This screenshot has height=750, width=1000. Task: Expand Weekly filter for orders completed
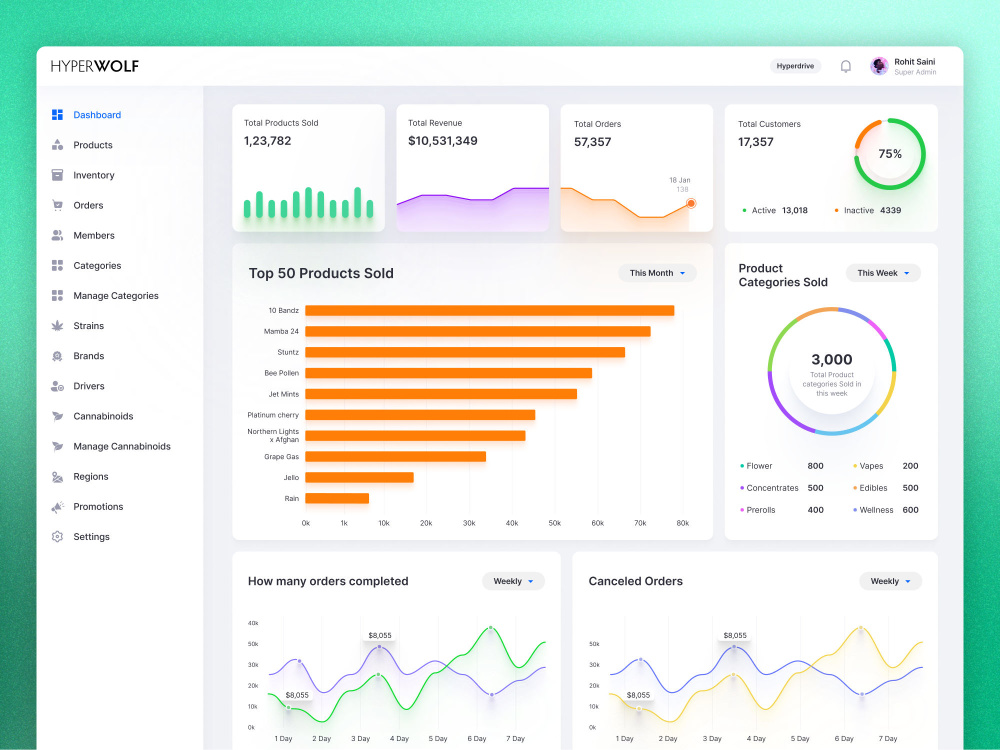pyautogui.click(x=513, y=581)
